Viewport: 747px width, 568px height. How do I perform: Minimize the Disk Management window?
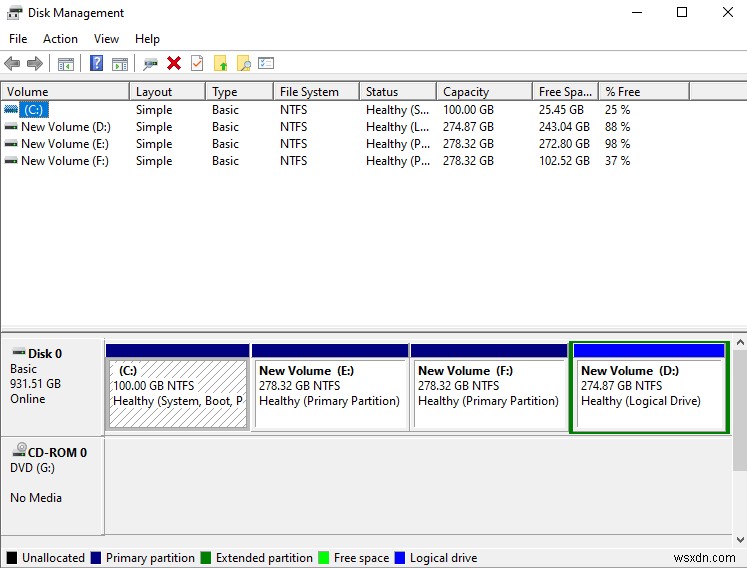[x=637, y=12]
